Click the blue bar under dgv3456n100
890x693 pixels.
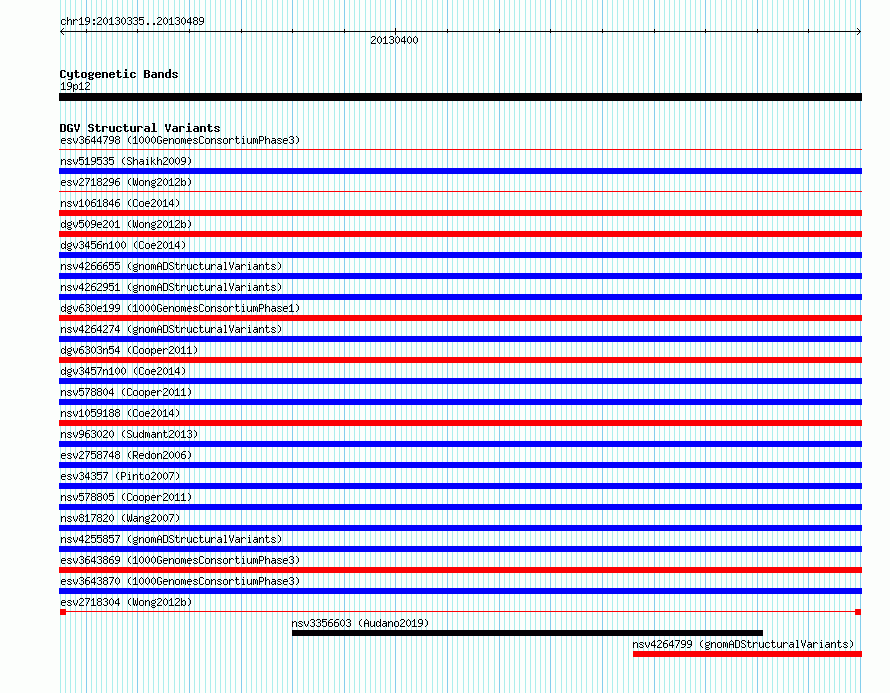pos(460,255)
